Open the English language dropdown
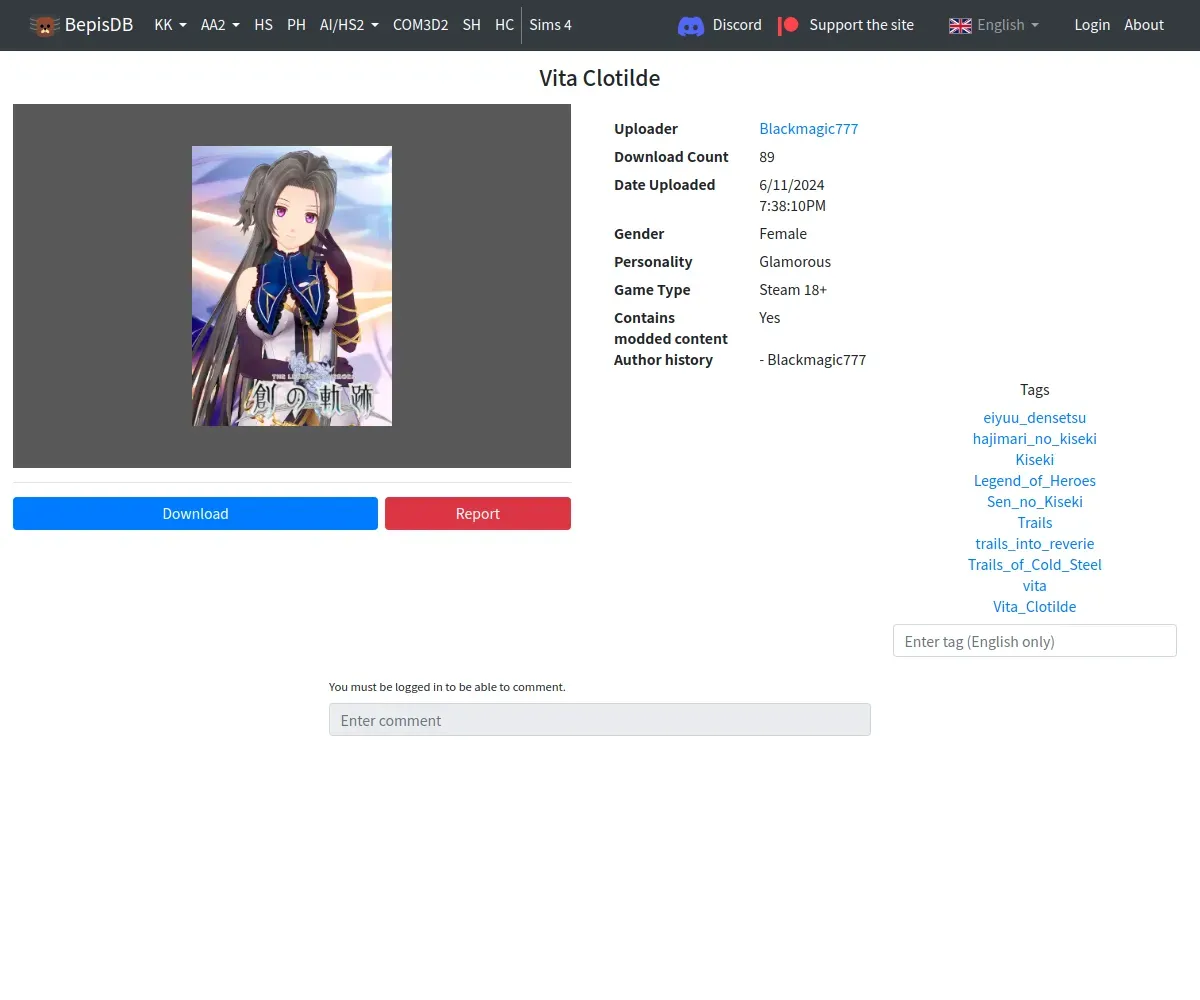This screenshot has height=1000, width=1200. click(1008, 25)
